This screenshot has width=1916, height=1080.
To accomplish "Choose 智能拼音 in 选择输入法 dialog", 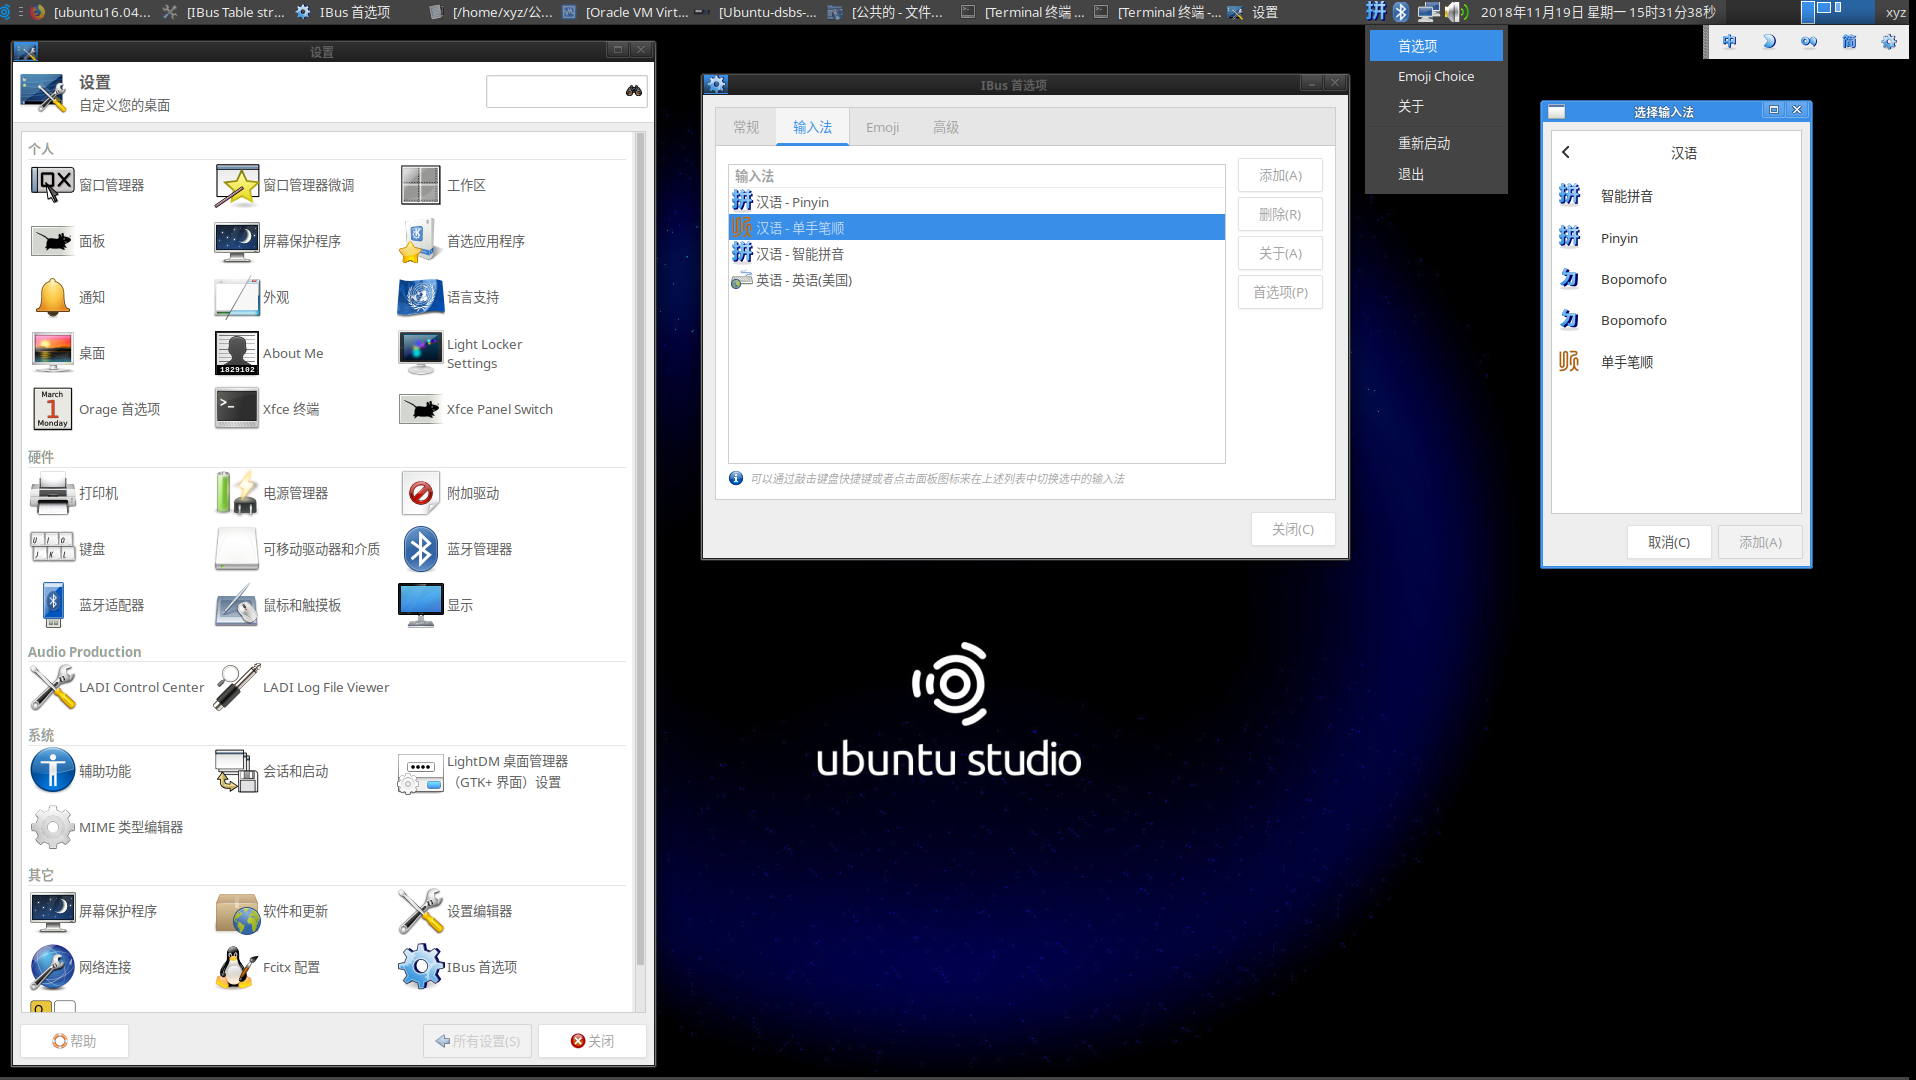I will pyautogui.click(x=1676, y=196).
